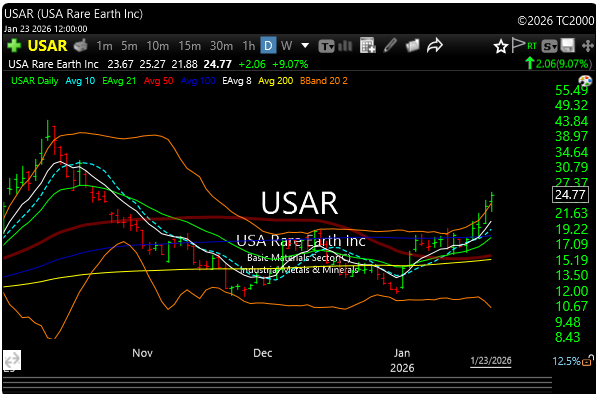Click the Dec label on the time axis
This screenshot has height=394, width=596.
pos(263,353)
